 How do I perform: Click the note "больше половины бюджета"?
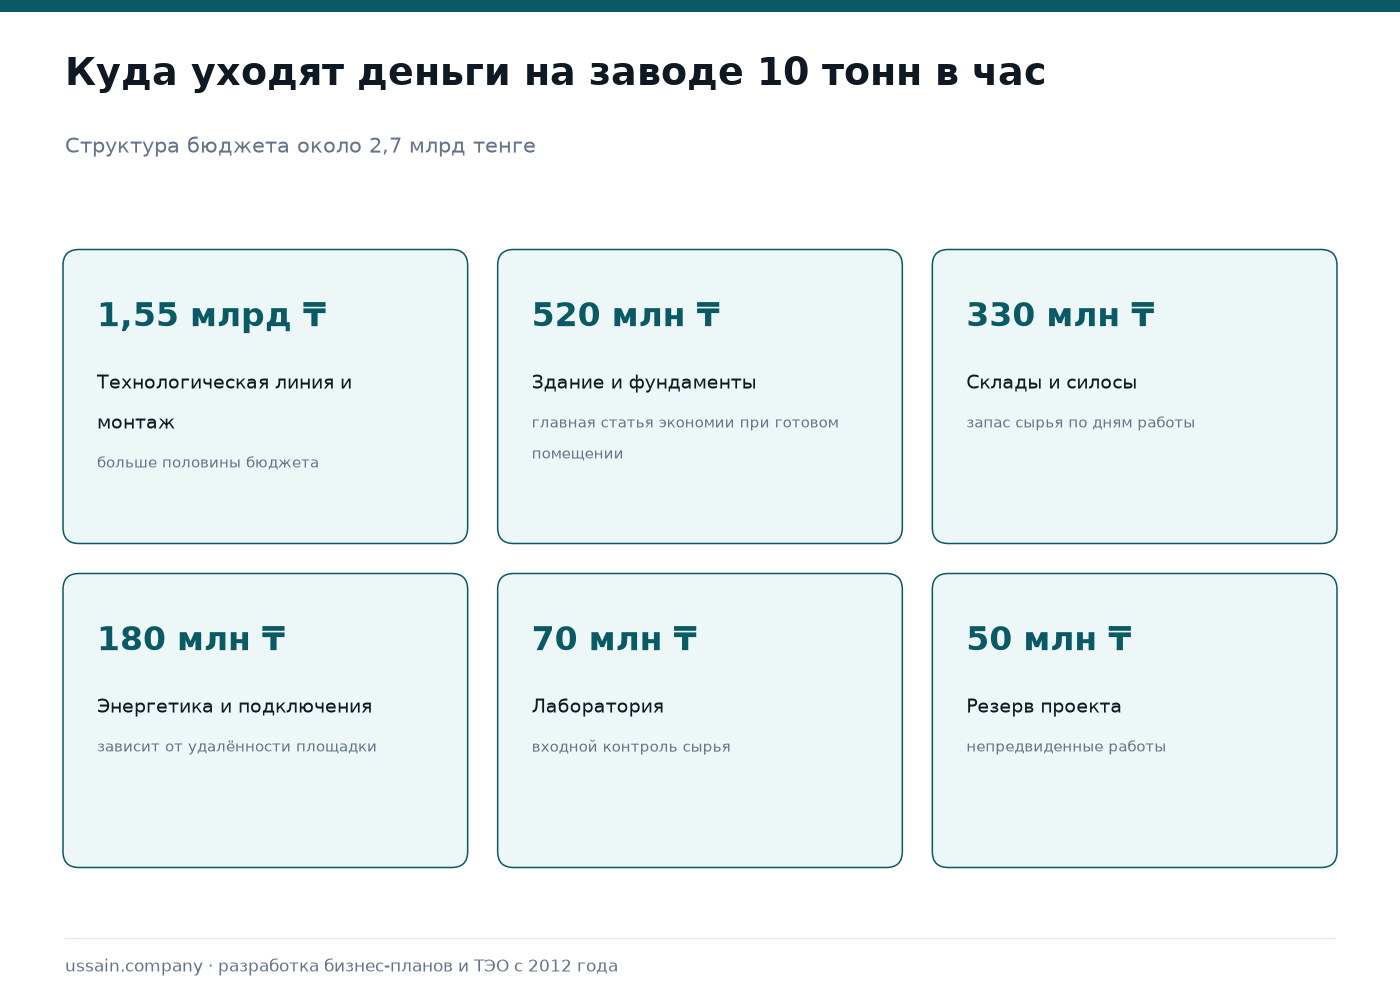pyautogui.click(x=208, y=462)
